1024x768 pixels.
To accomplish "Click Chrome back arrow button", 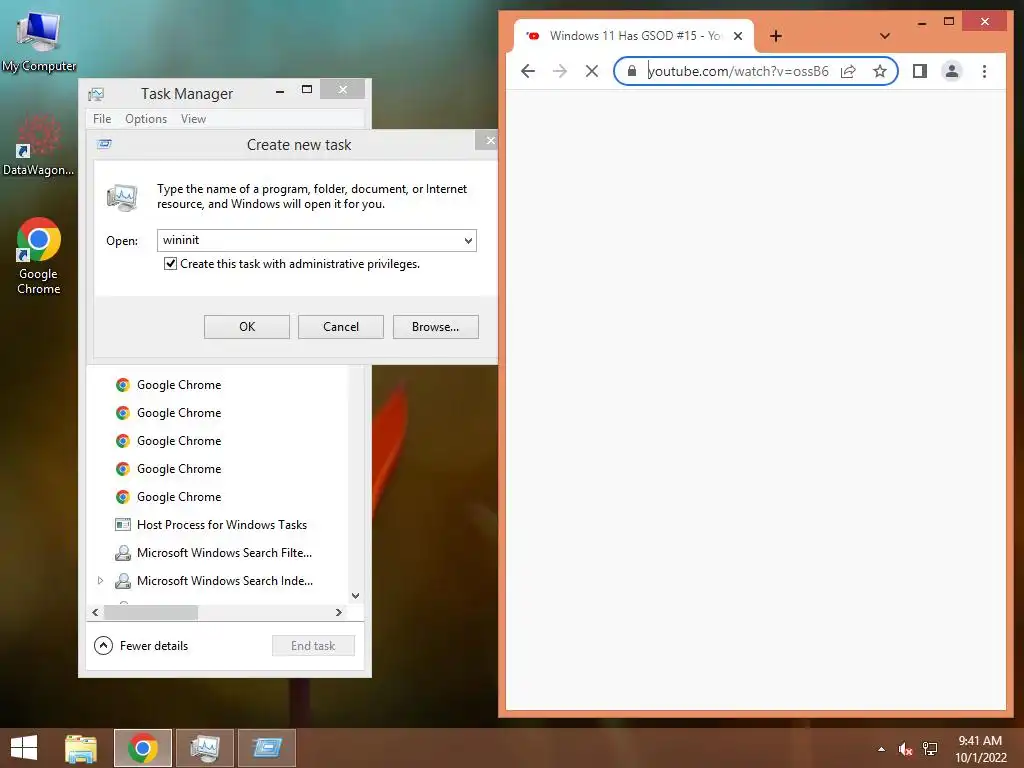I will click(x=528, y=71).
